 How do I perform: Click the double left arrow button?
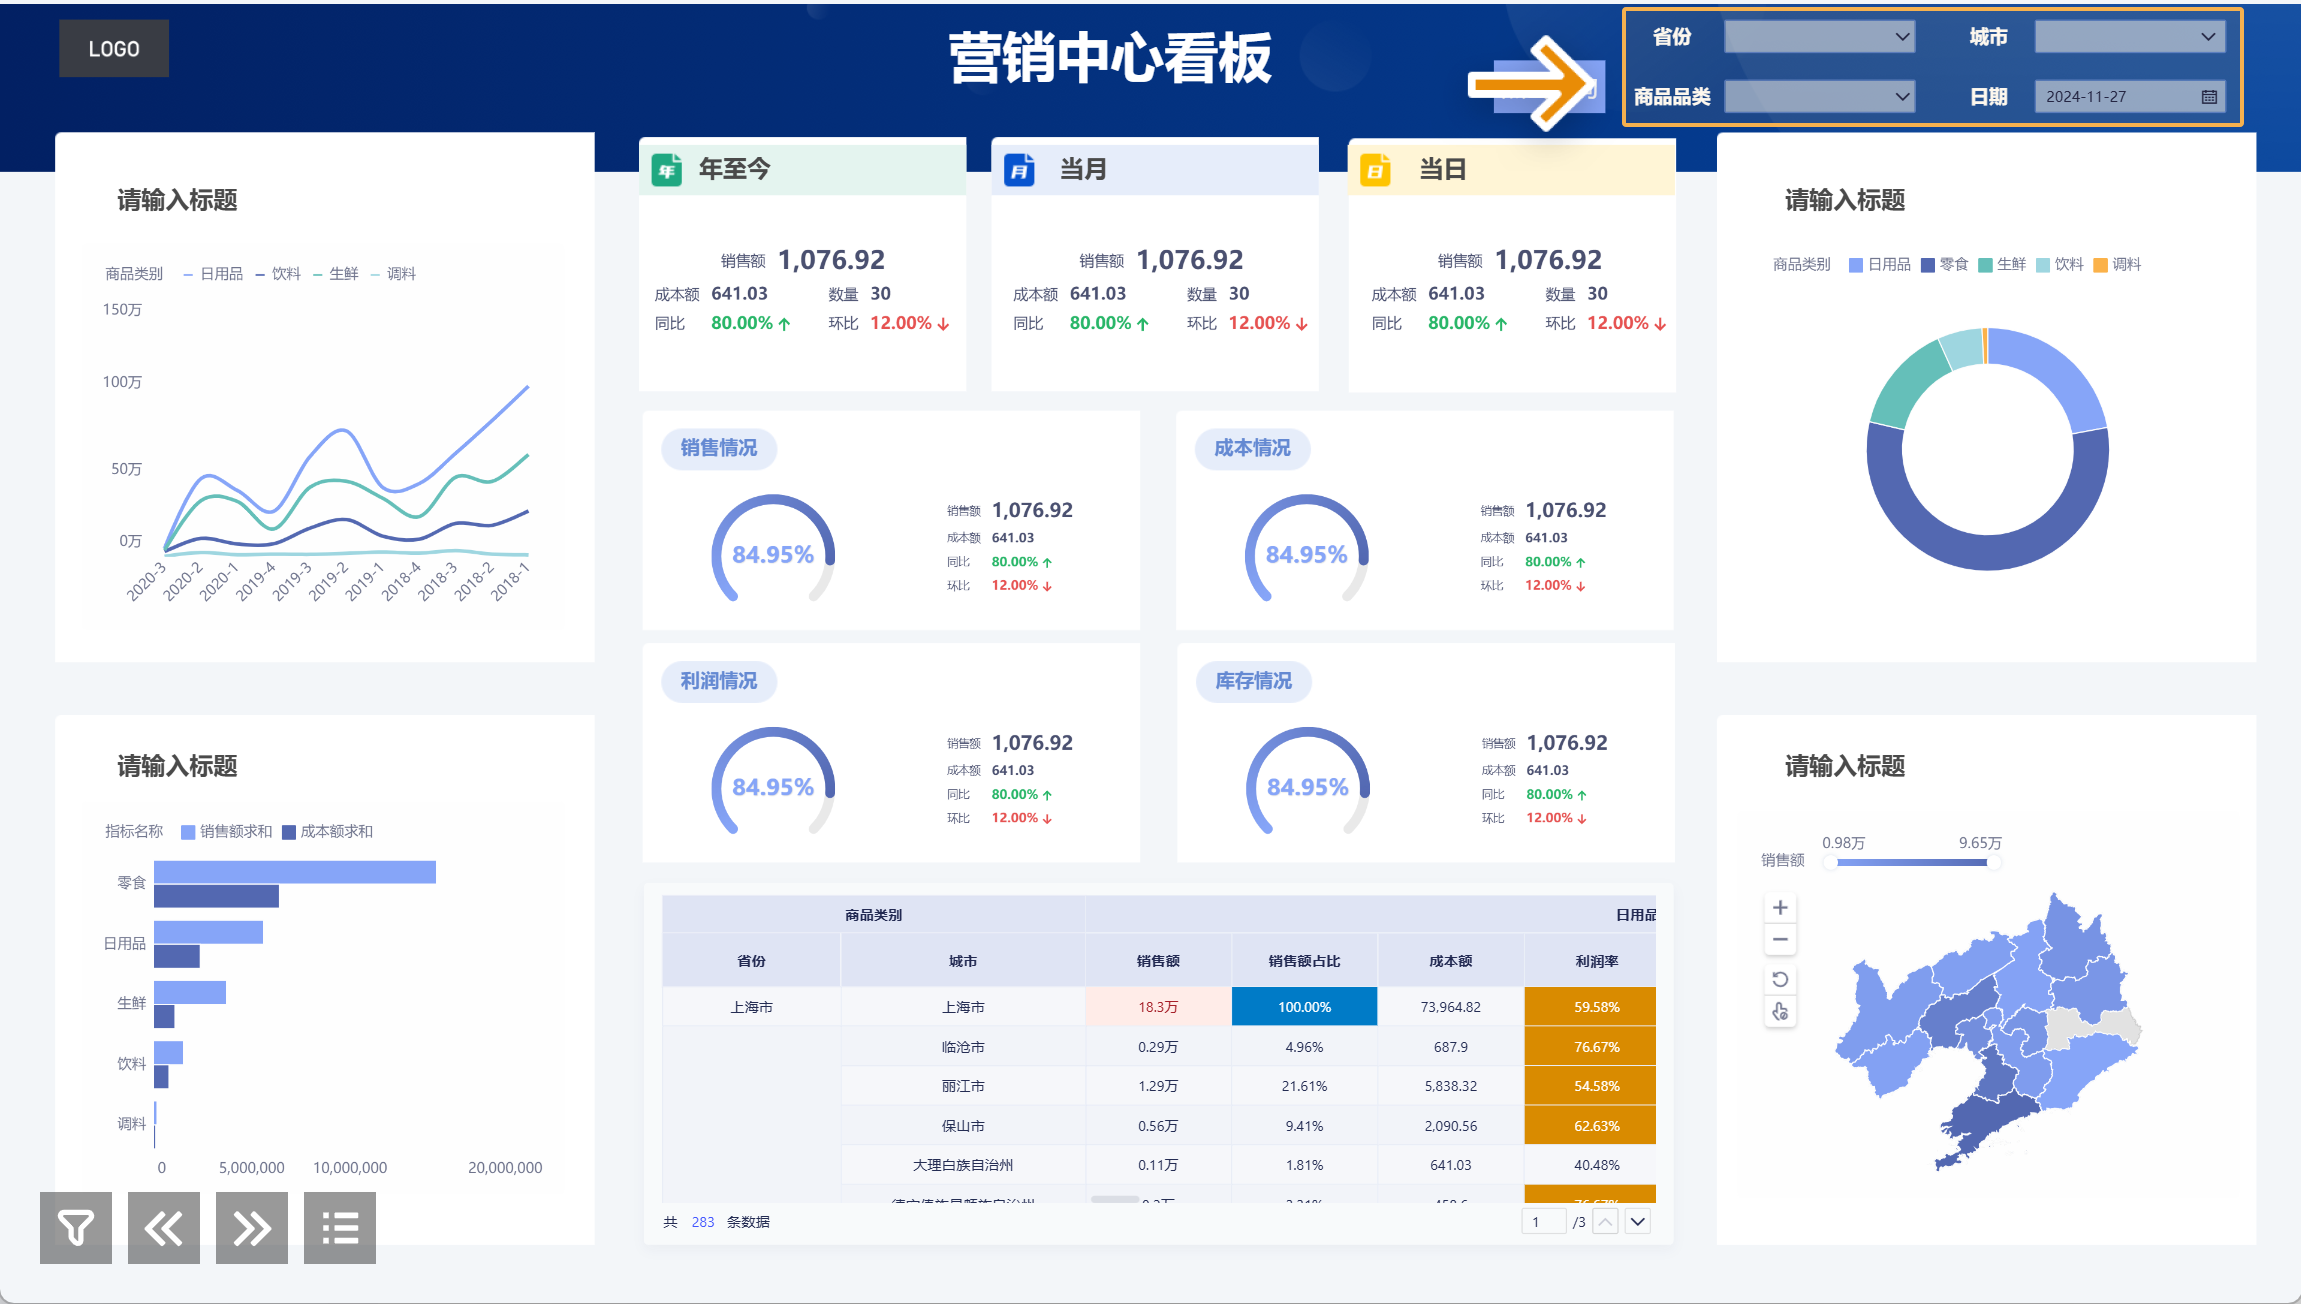coord(164,1228)
